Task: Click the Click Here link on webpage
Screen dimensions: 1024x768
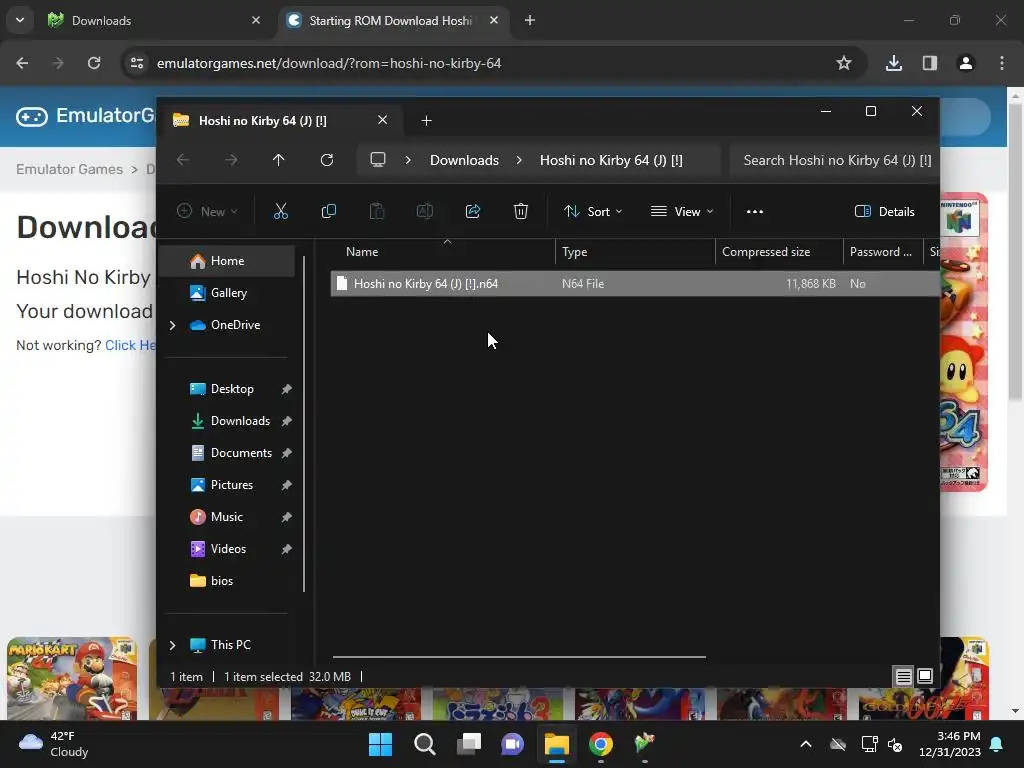Action: pyautogui.click(x=131, y=345)
